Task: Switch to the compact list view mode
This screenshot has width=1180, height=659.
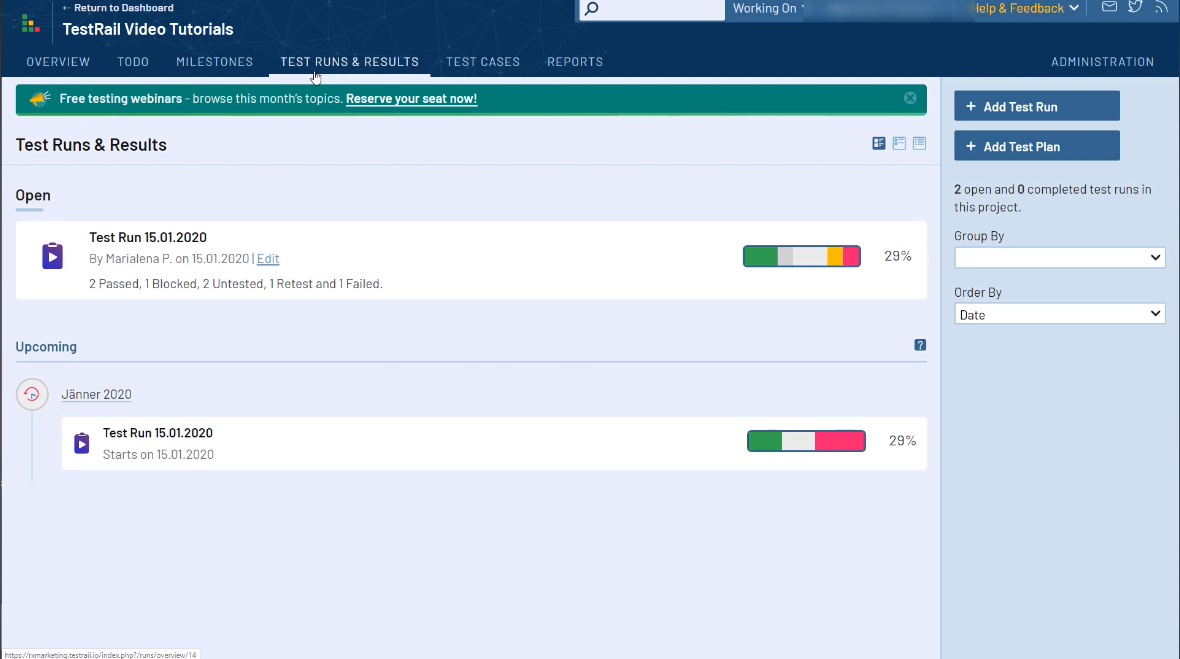Action: tap(919, 144)
